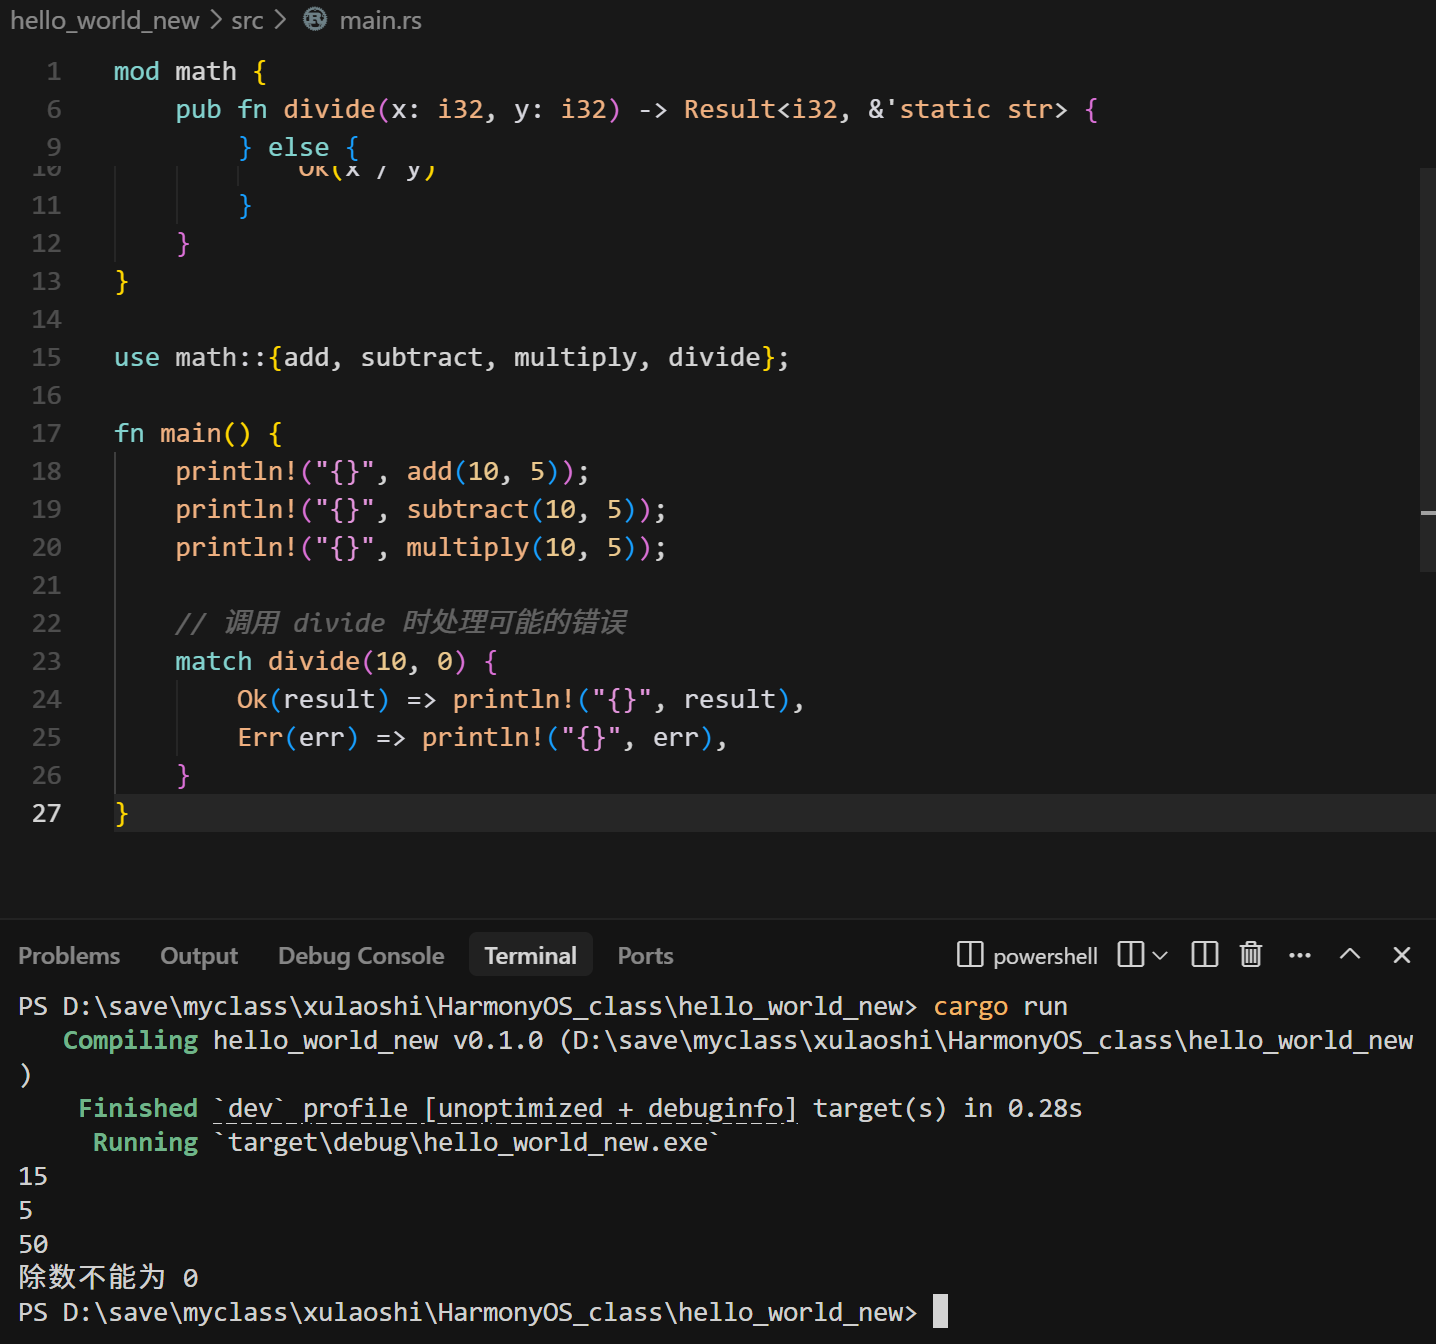Click the hello_world_new breadcrumb

(x=105, y=20)
